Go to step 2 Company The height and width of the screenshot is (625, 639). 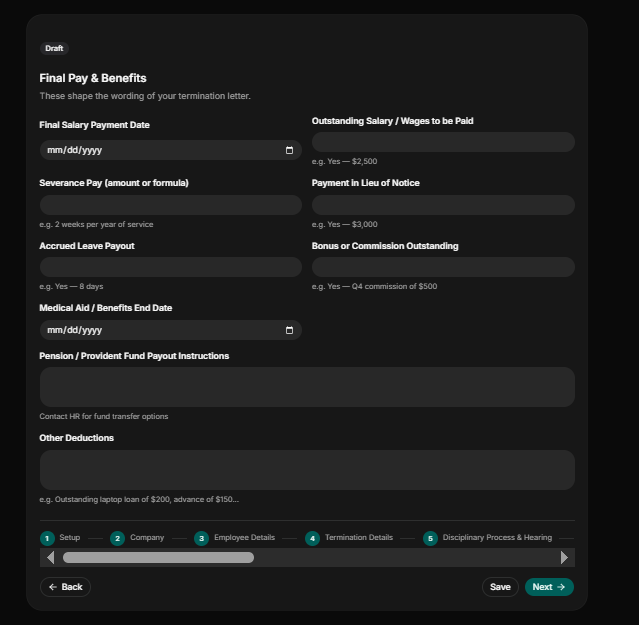click(x=137, y=538)
